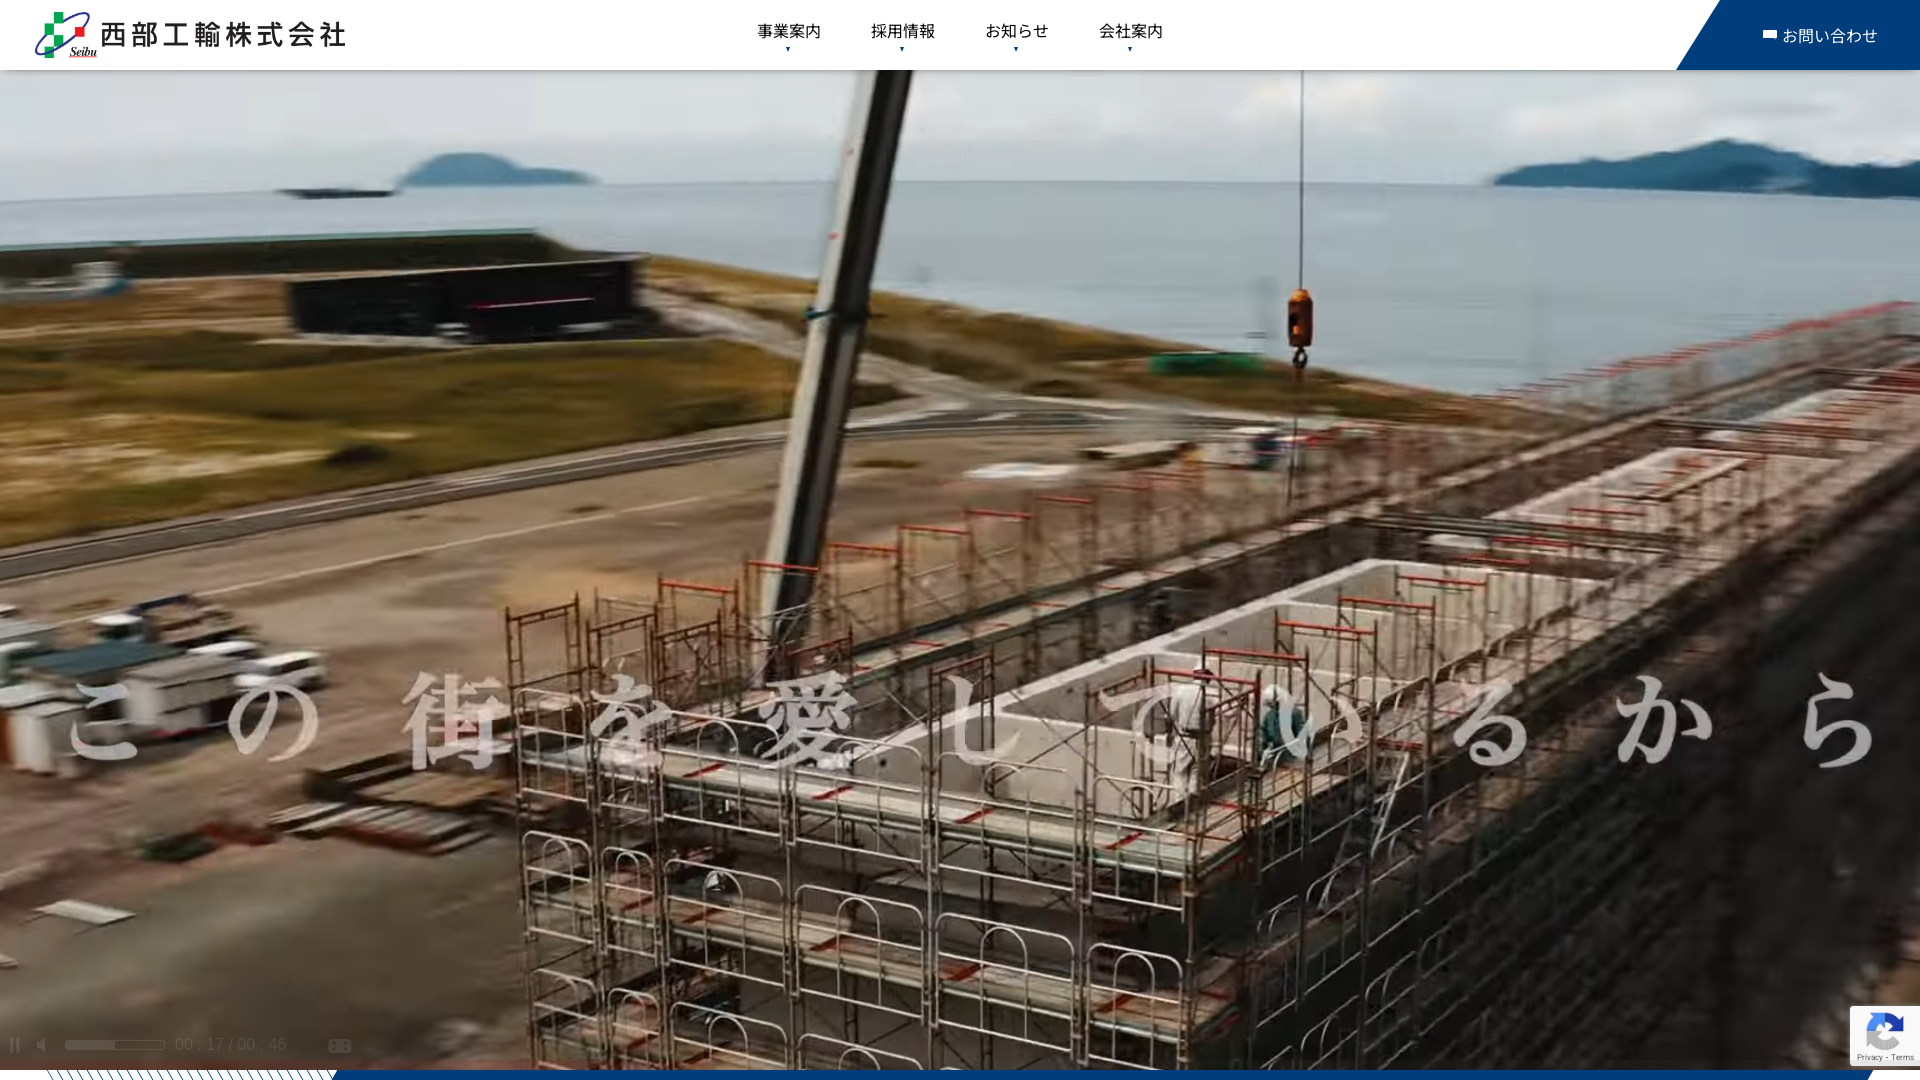Expand the 事業案内 dropdown arrow
The image size is (1920, 1080).
click(x=787, y=48)
